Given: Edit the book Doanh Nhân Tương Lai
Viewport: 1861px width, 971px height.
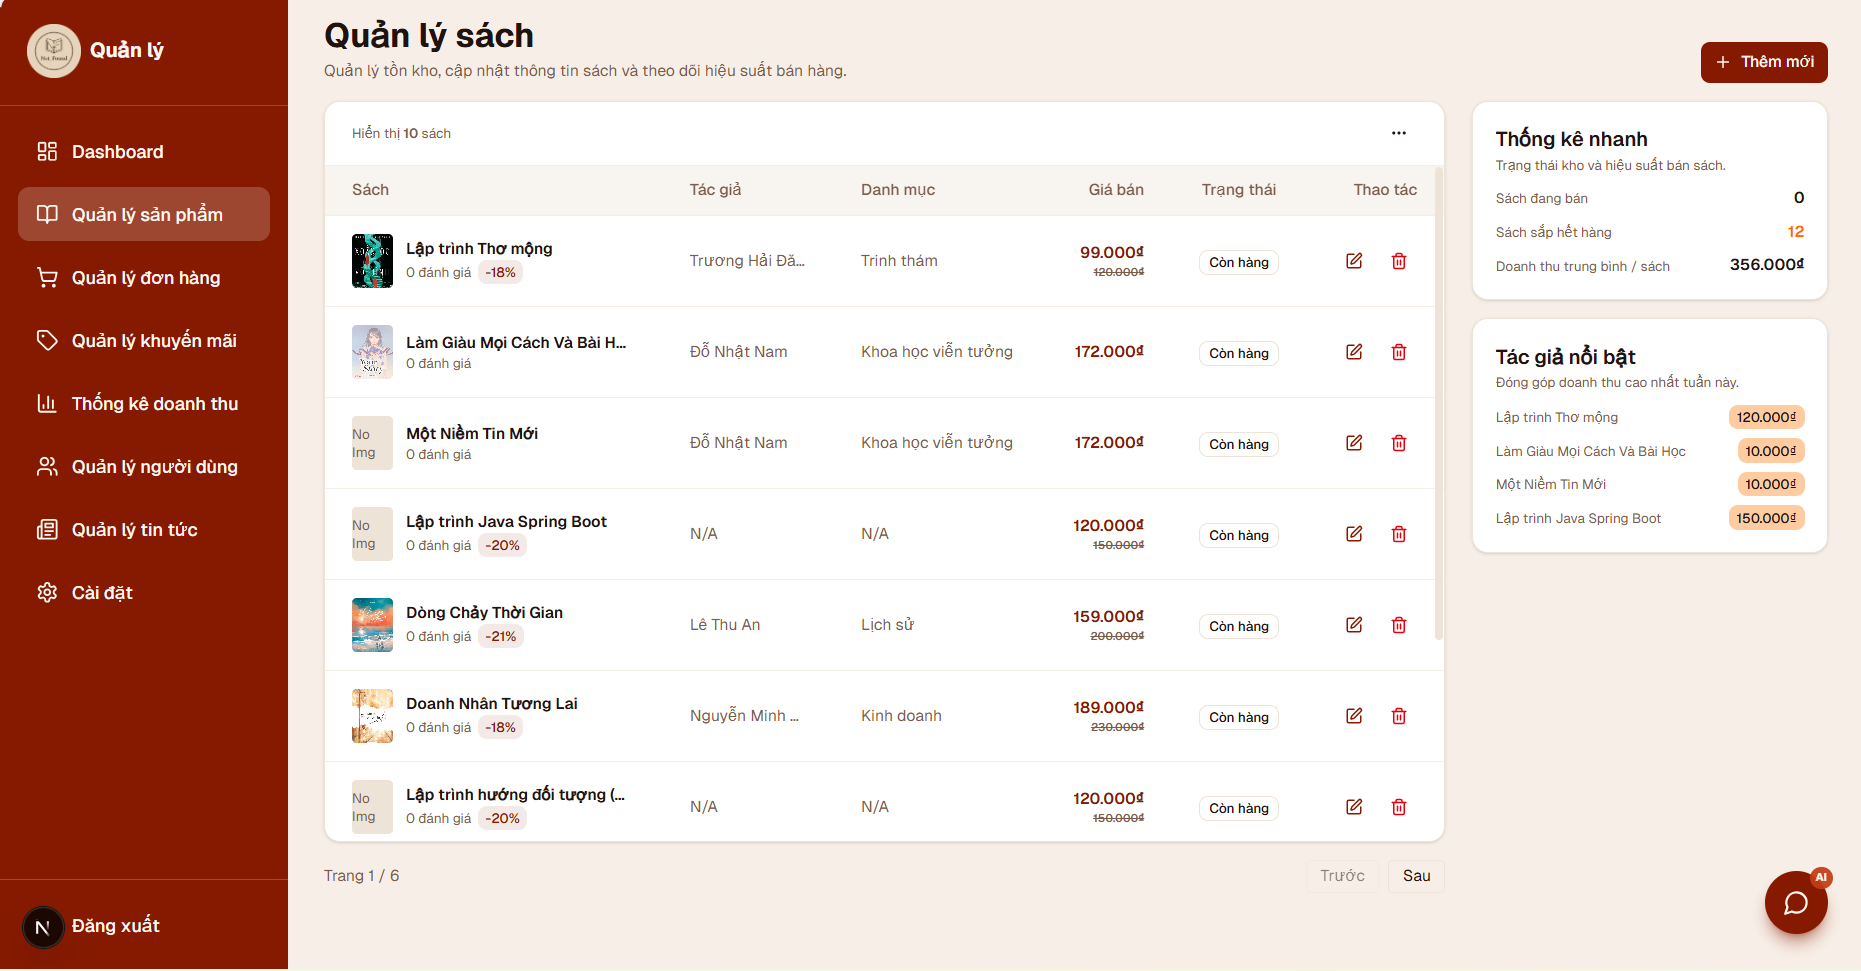Looking at the screenshot, I should (x=1354, y=716).
